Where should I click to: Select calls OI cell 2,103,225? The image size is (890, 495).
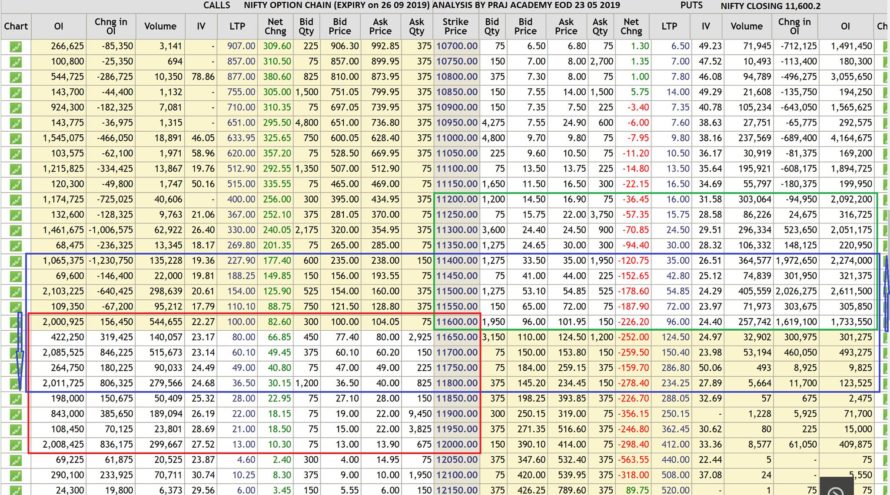(63, 291)
